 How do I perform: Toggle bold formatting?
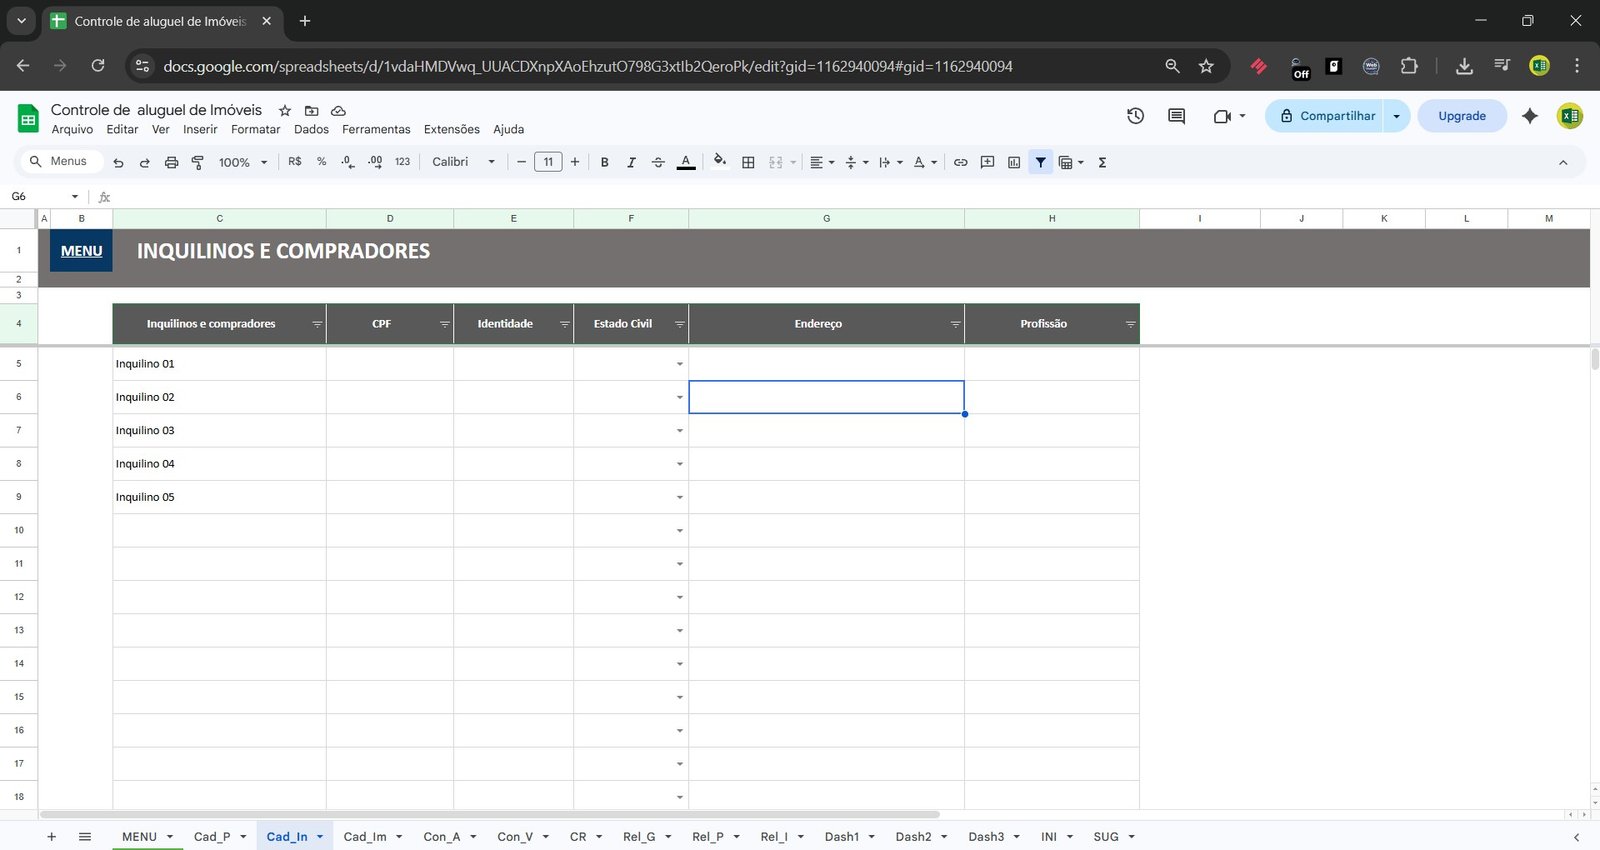tap(604, 162)
